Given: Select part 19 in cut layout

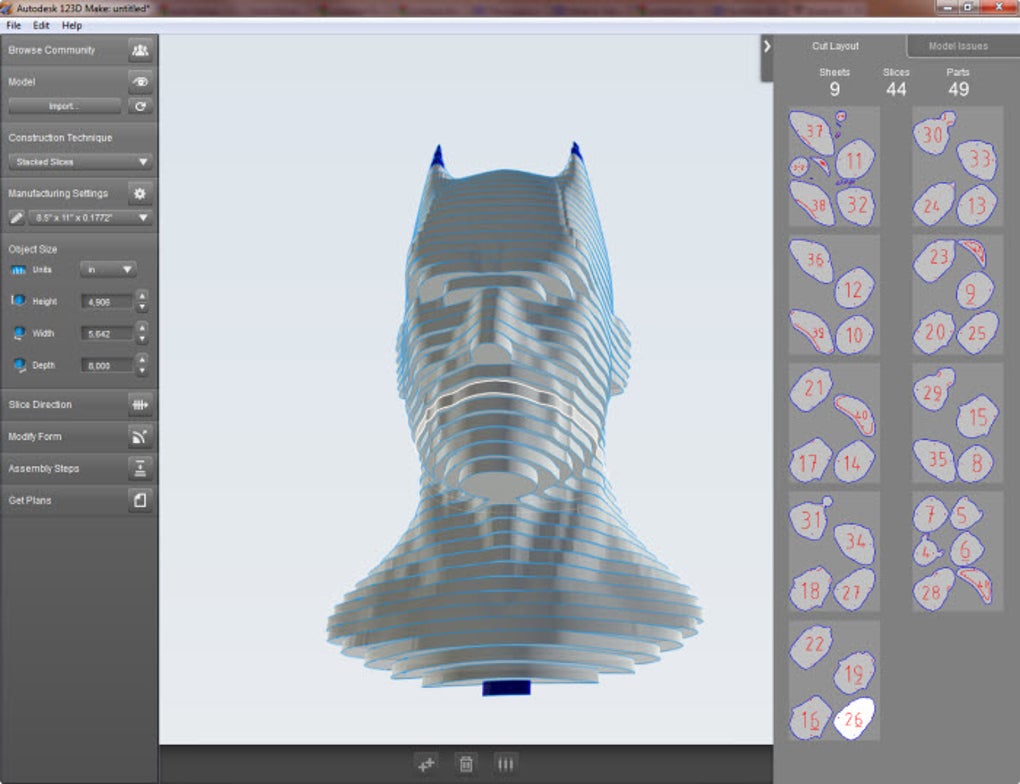Looking at the screenshot, I should (855, 674).
